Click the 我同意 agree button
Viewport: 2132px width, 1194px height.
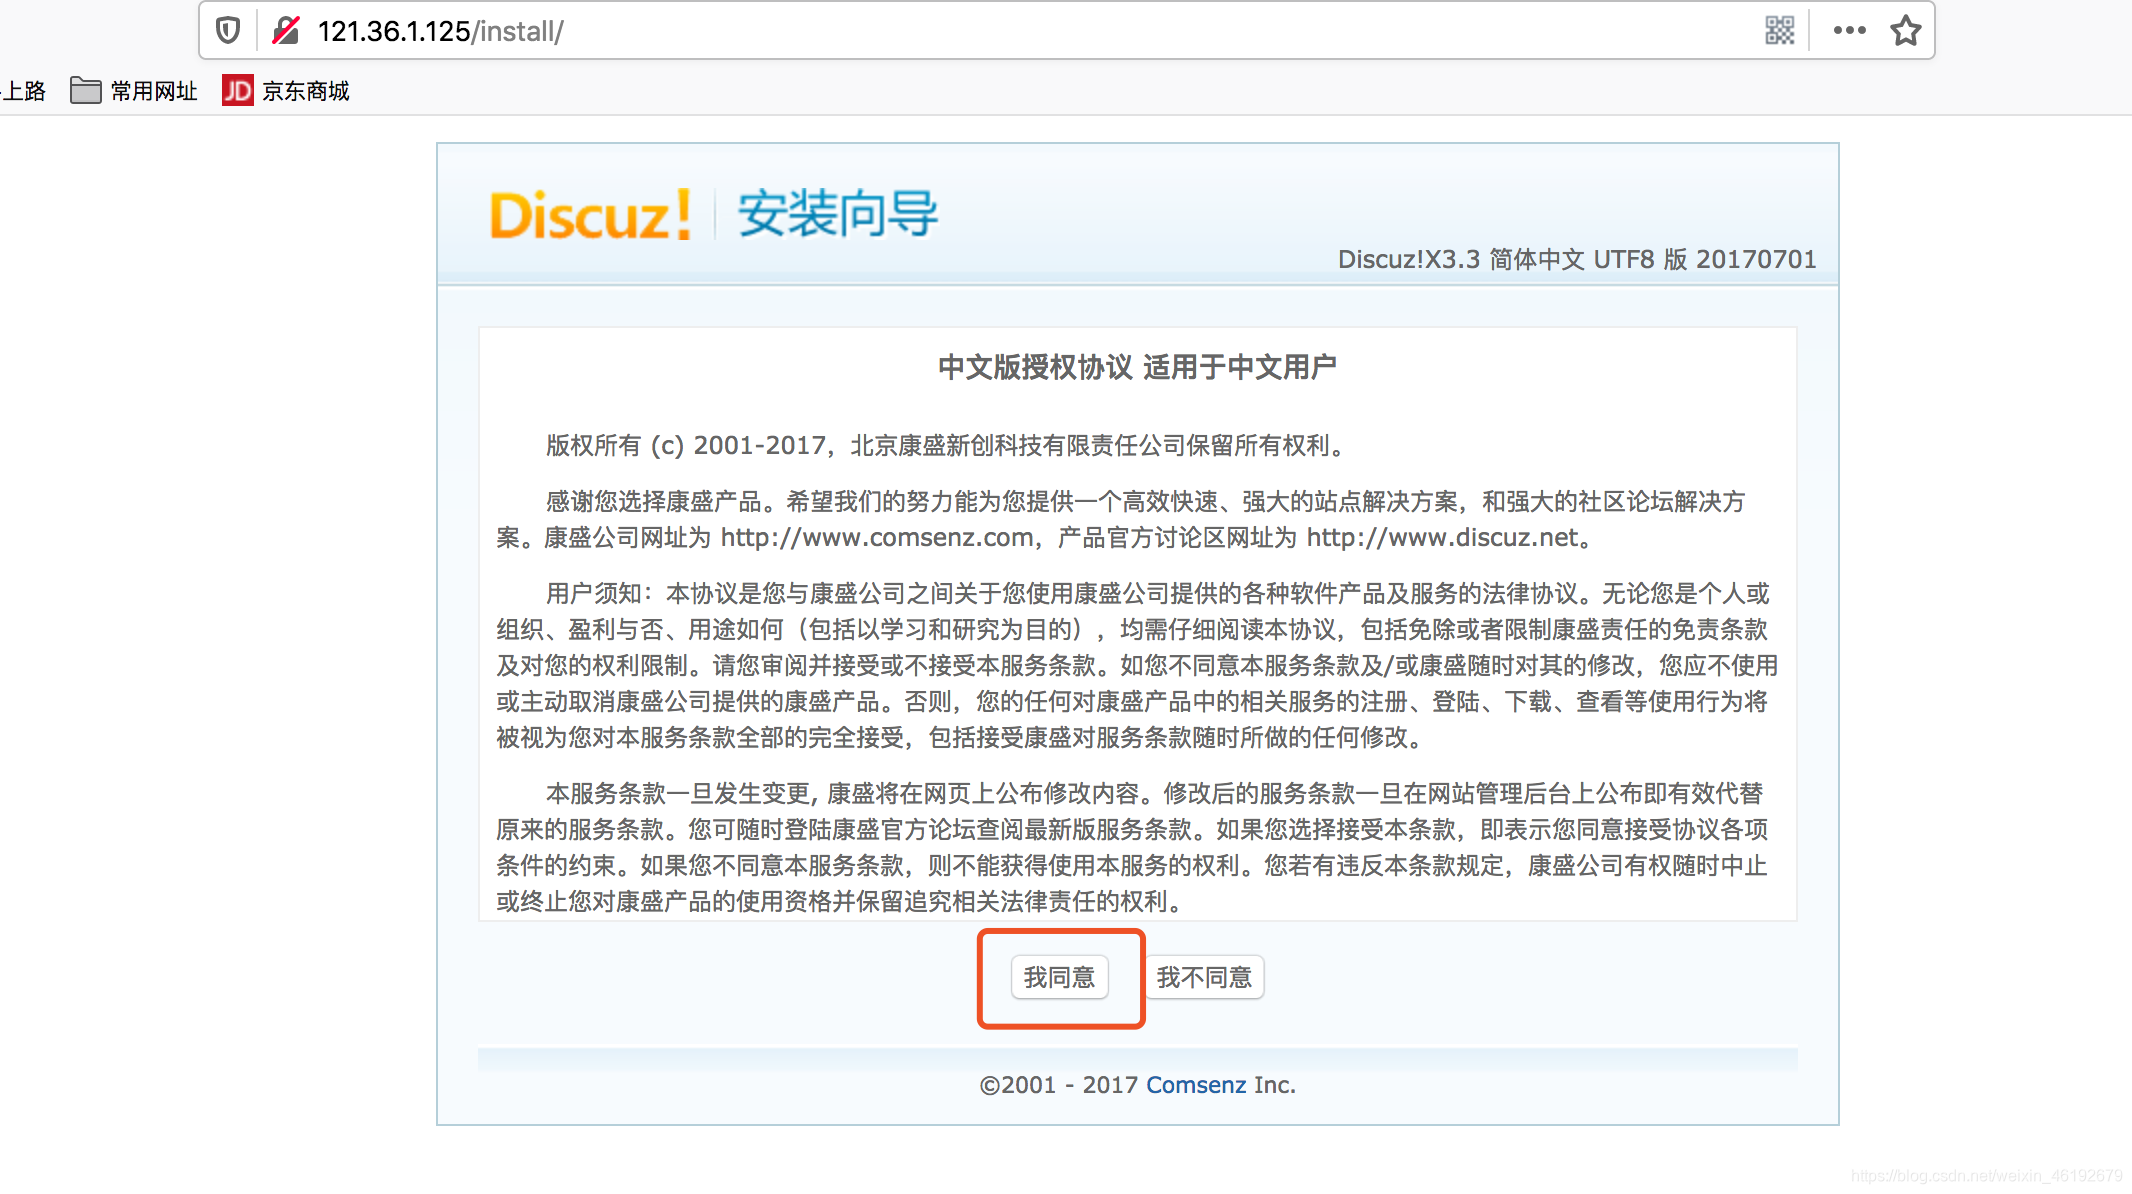(x=1059, y=977)
